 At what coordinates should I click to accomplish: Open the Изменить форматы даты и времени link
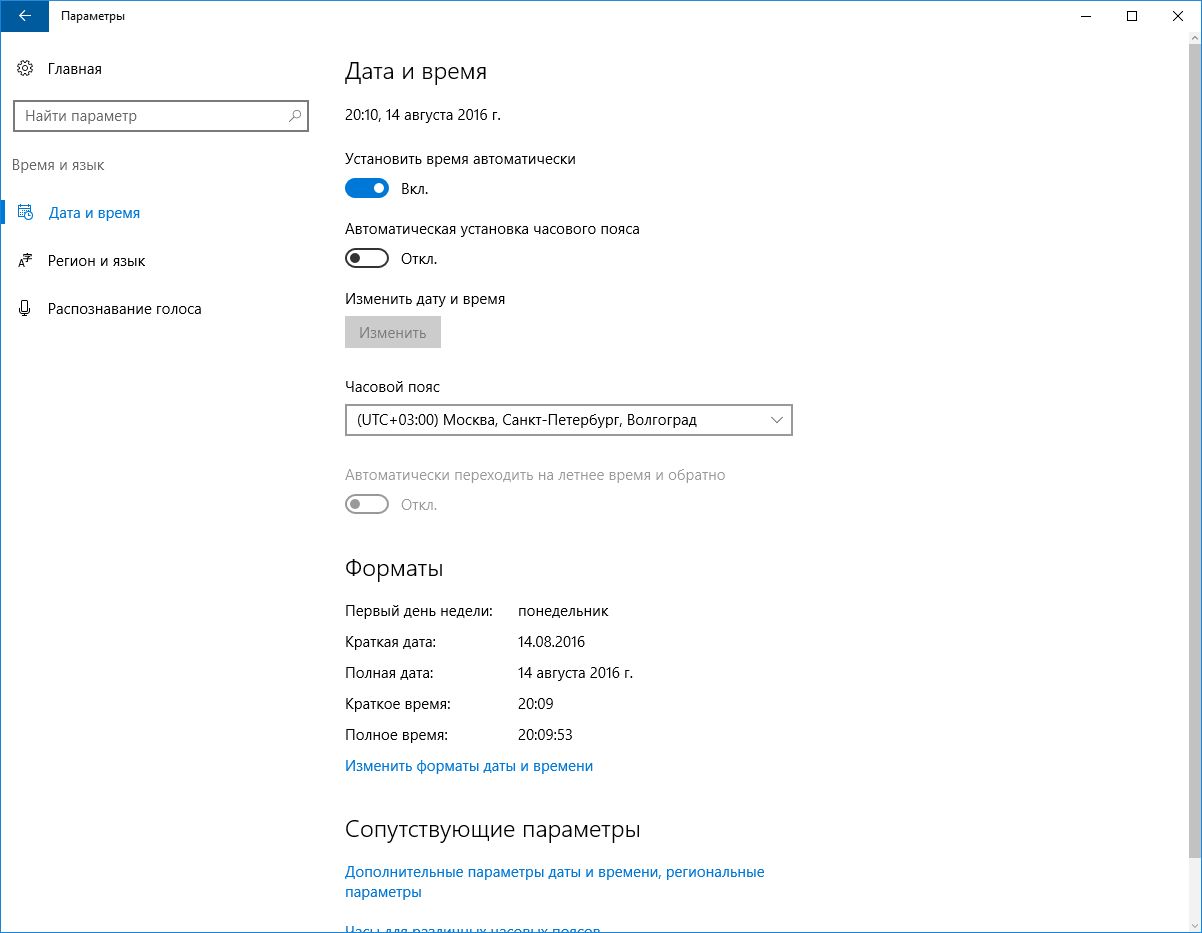click(x=469, y=766)
